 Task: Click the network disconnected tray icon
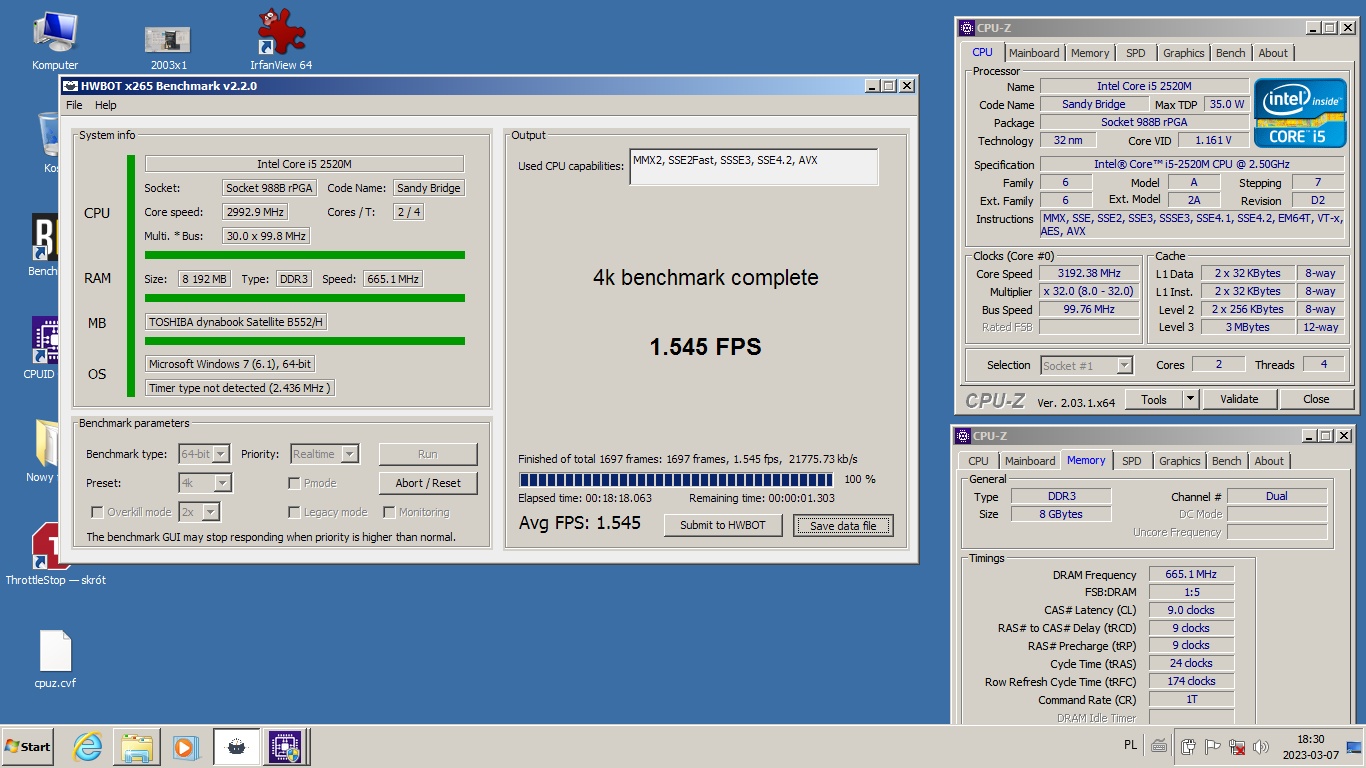click(1237, 746)
